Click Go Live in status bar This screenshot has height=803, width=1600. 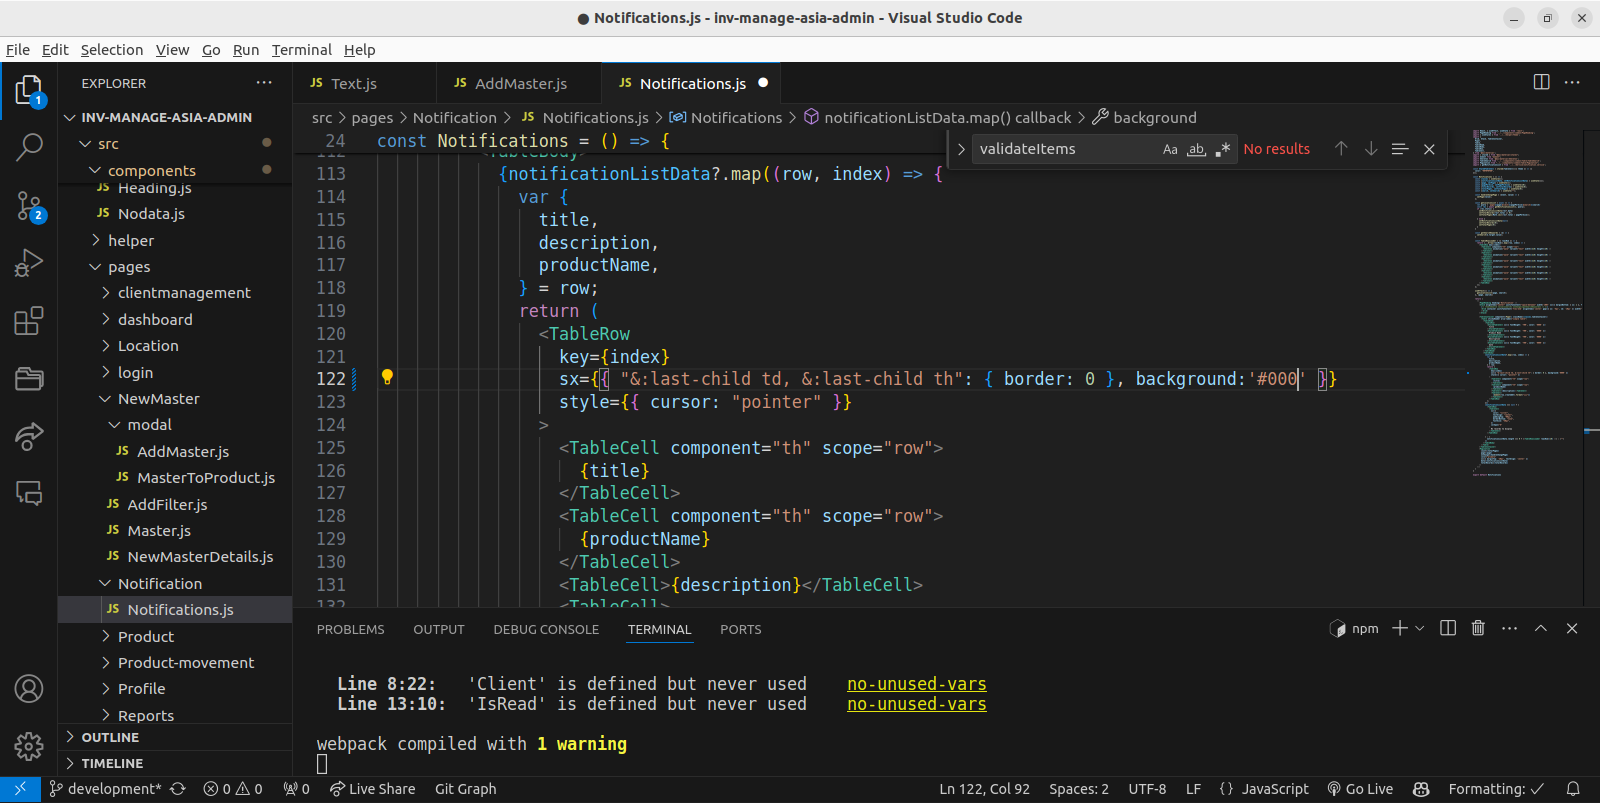point(1360,789)
